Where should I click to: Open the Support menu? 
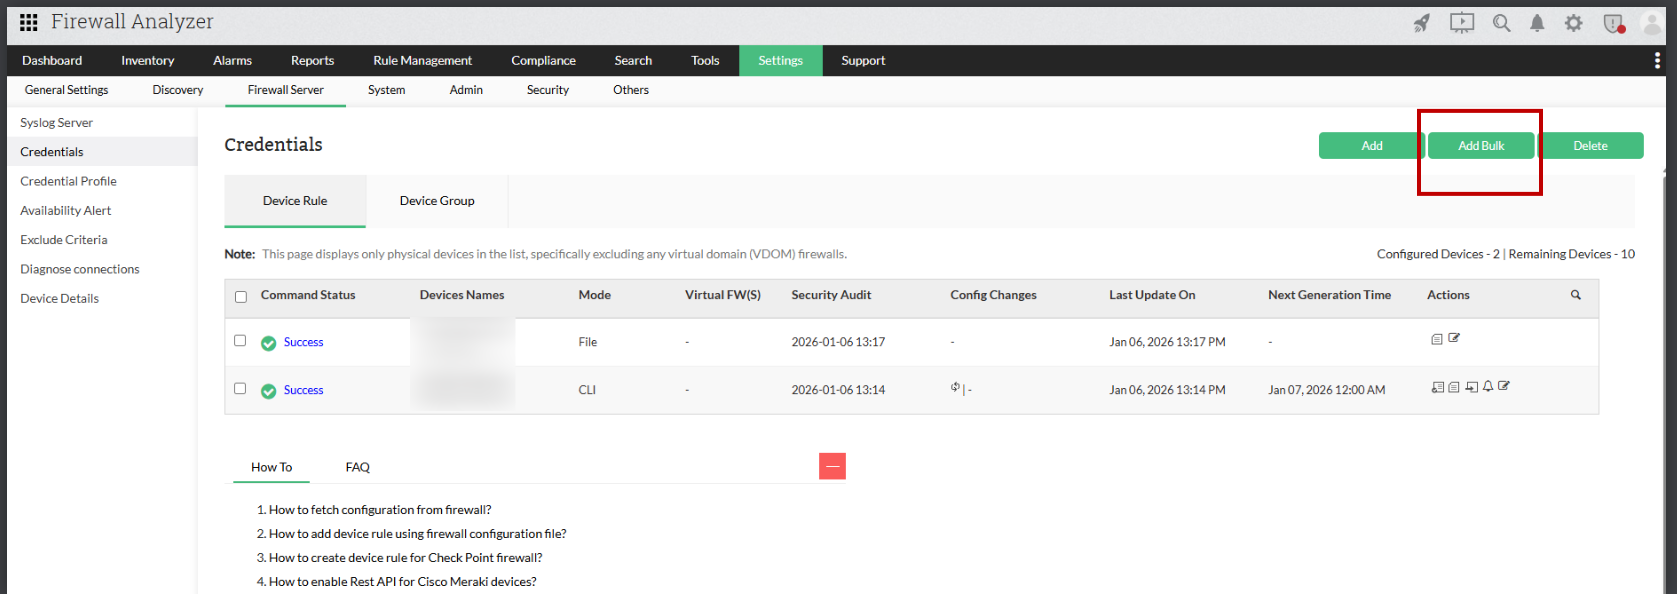pos(863,61)
